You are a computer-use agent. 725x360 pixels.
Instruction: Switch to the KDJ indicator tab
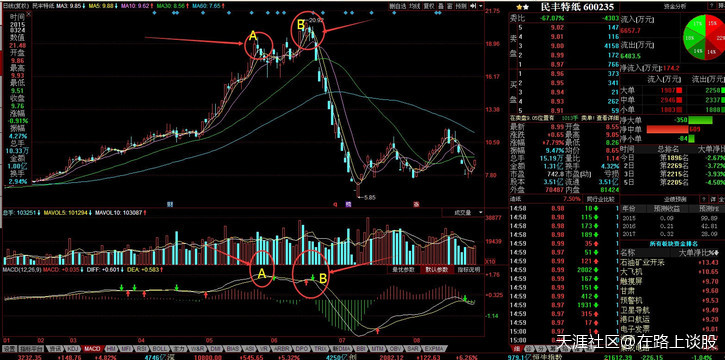[x=73, y=348]
